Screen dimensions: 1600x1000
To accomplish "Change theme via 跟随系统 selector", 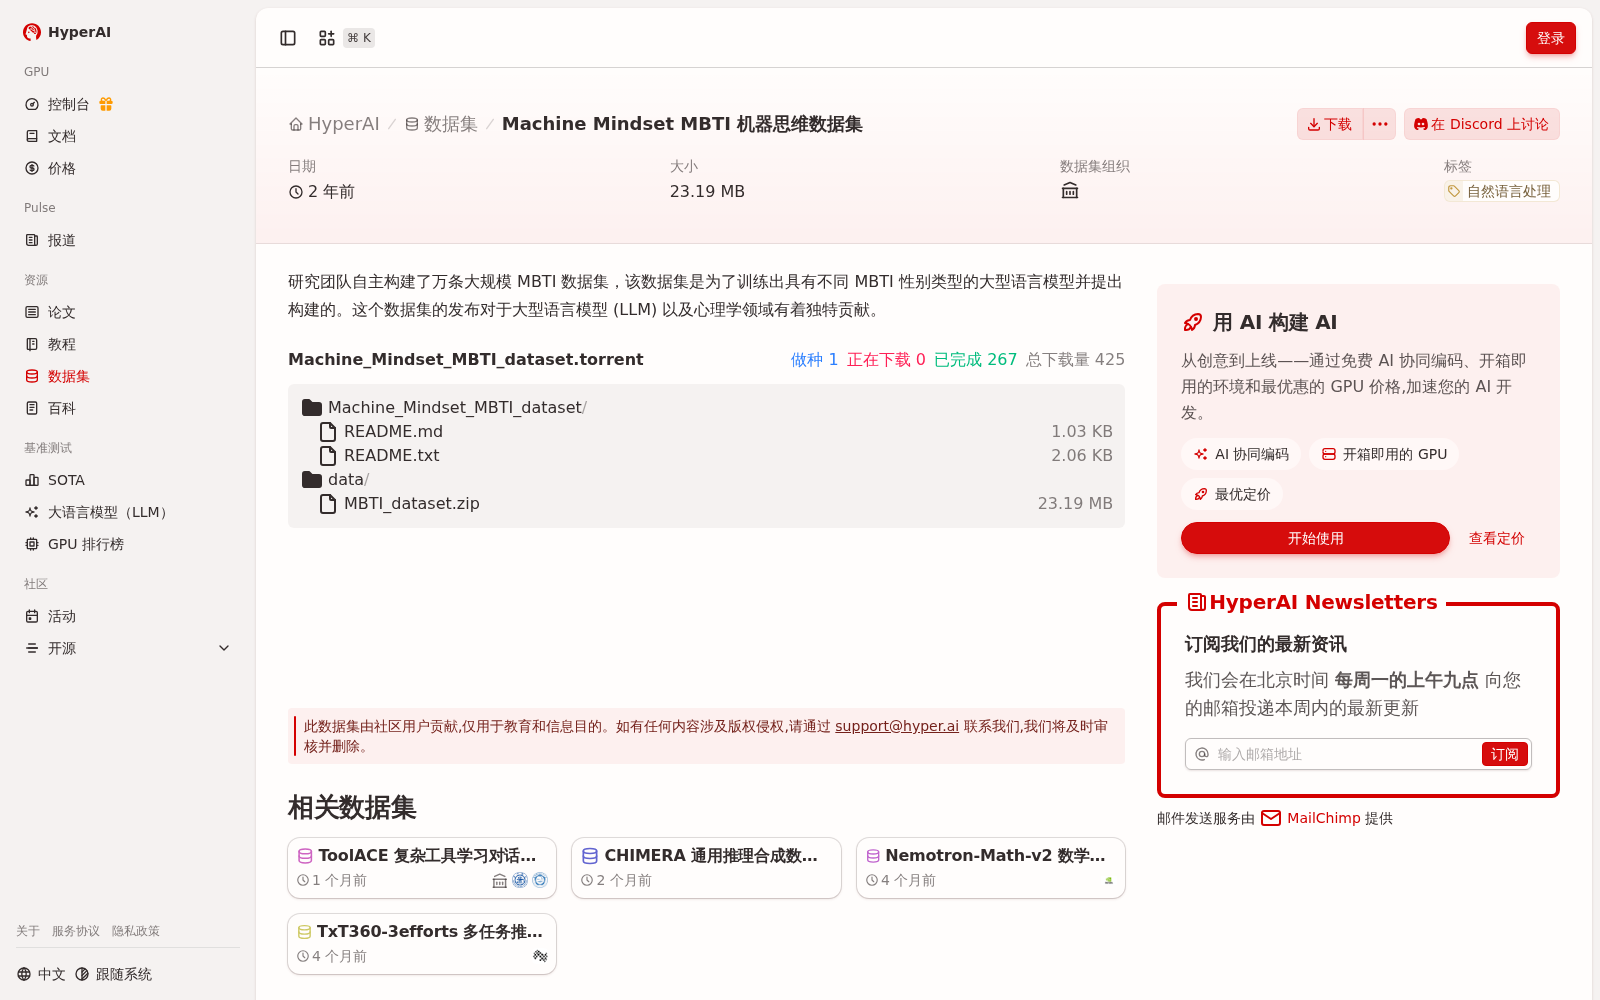I will [113, 974].
